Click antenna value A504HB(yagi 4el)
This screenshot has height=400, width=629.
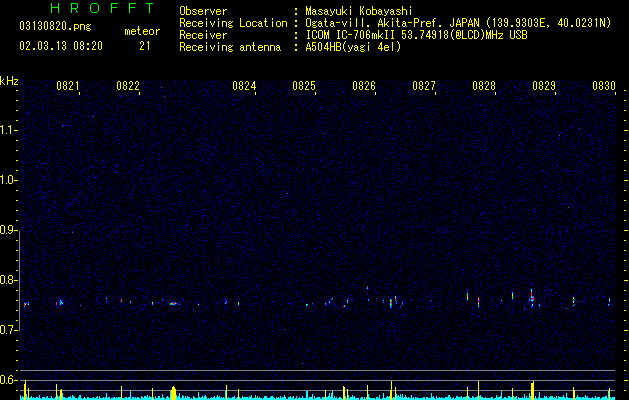tap(353, 47)
